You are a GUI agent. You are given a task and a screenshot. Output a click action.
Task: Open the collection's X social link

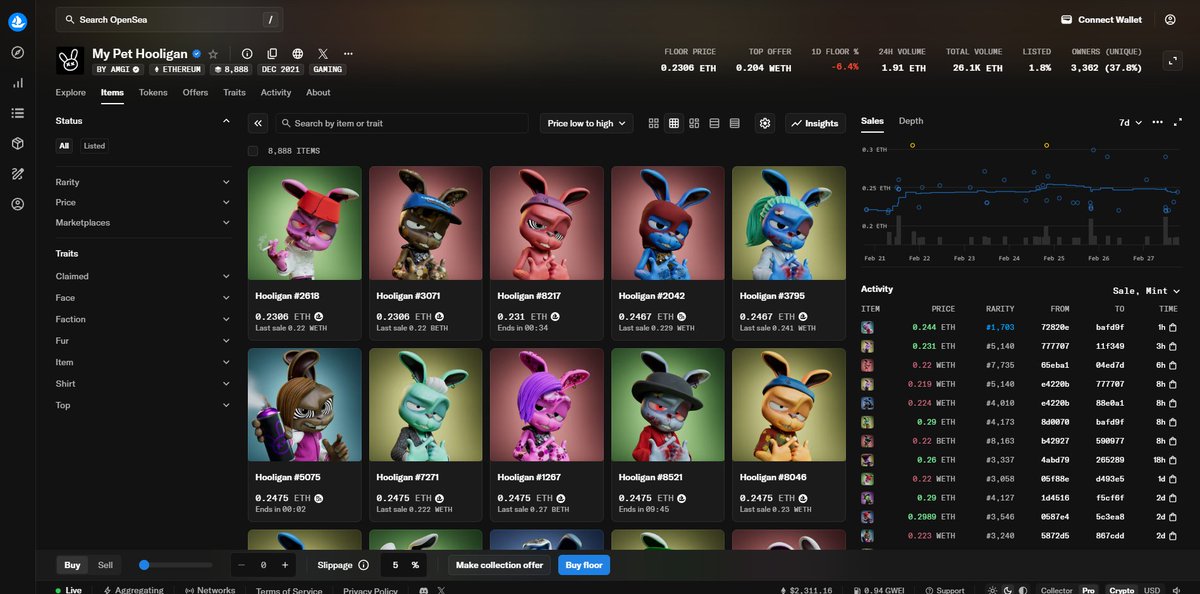[323, 54]
